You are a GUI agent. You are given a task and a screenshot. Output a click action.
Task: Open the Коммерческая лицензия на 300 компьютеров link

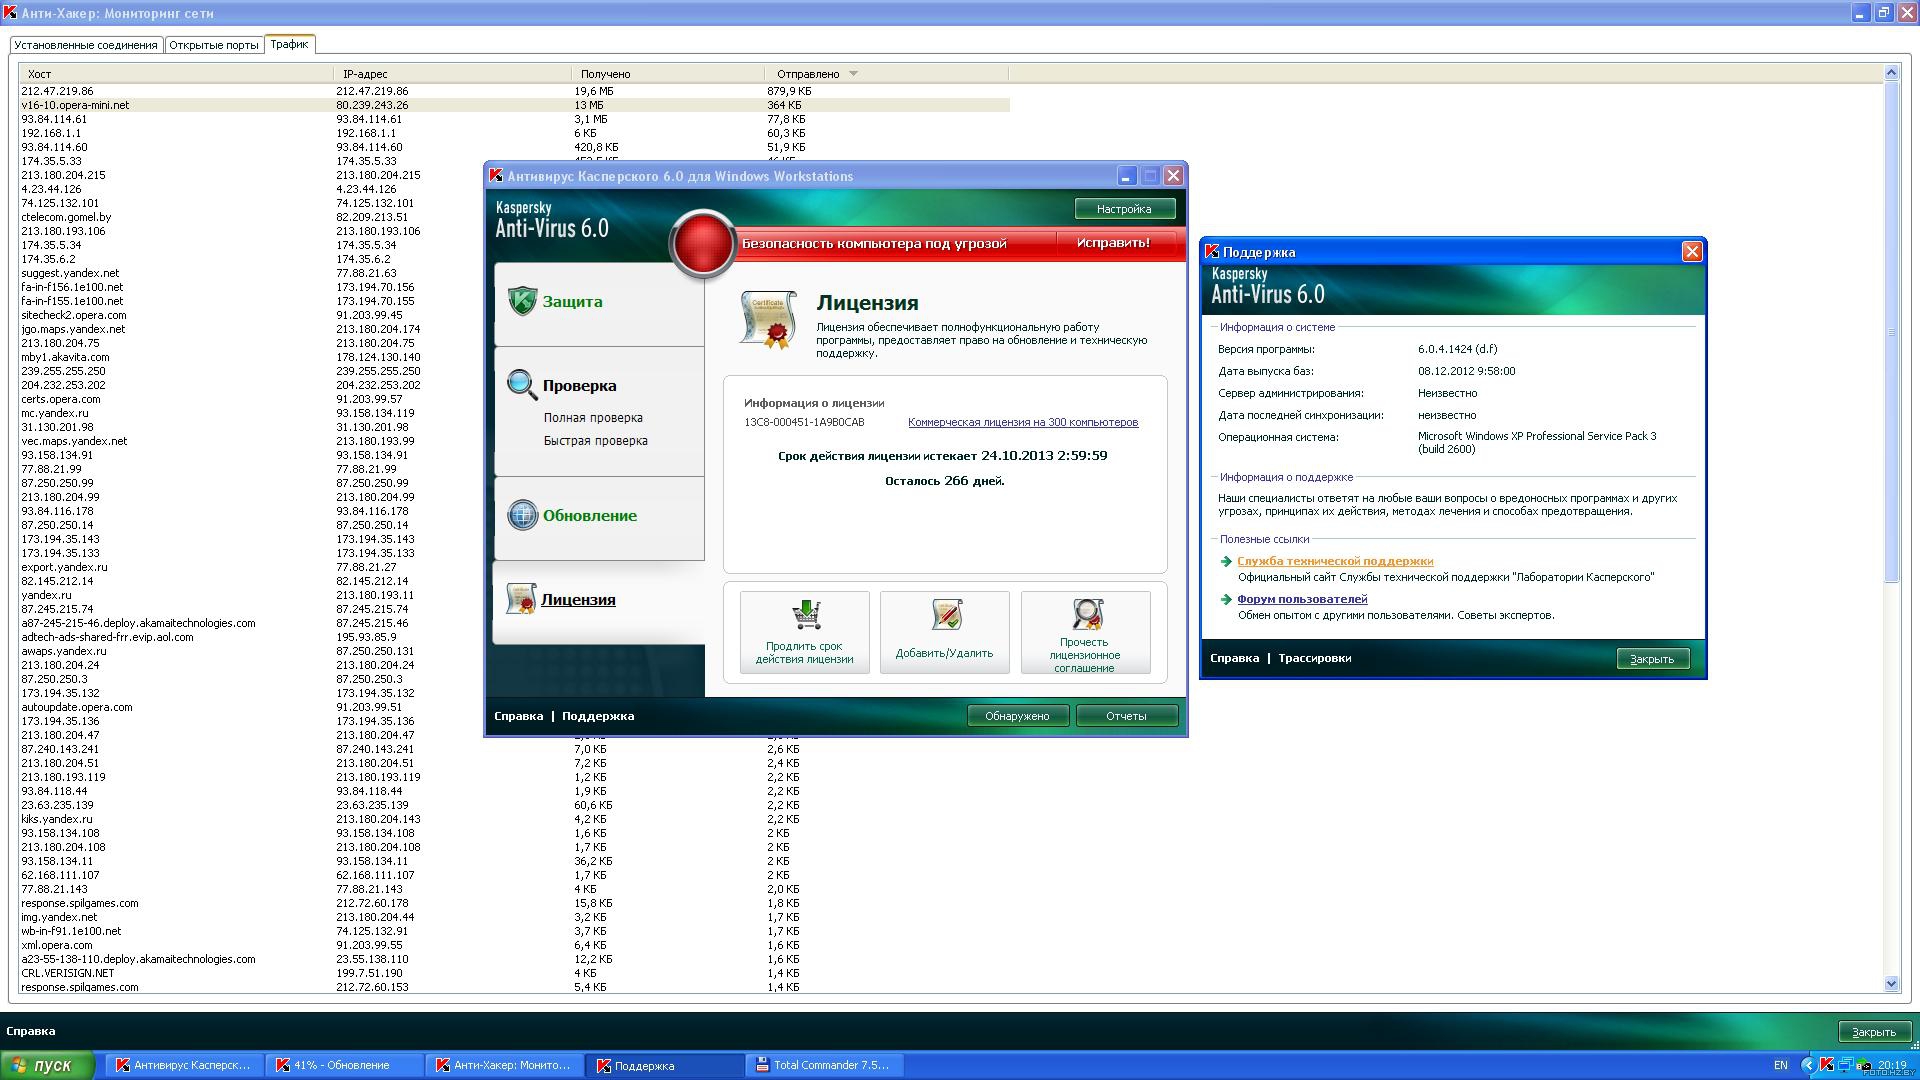tap(1023, 422)
